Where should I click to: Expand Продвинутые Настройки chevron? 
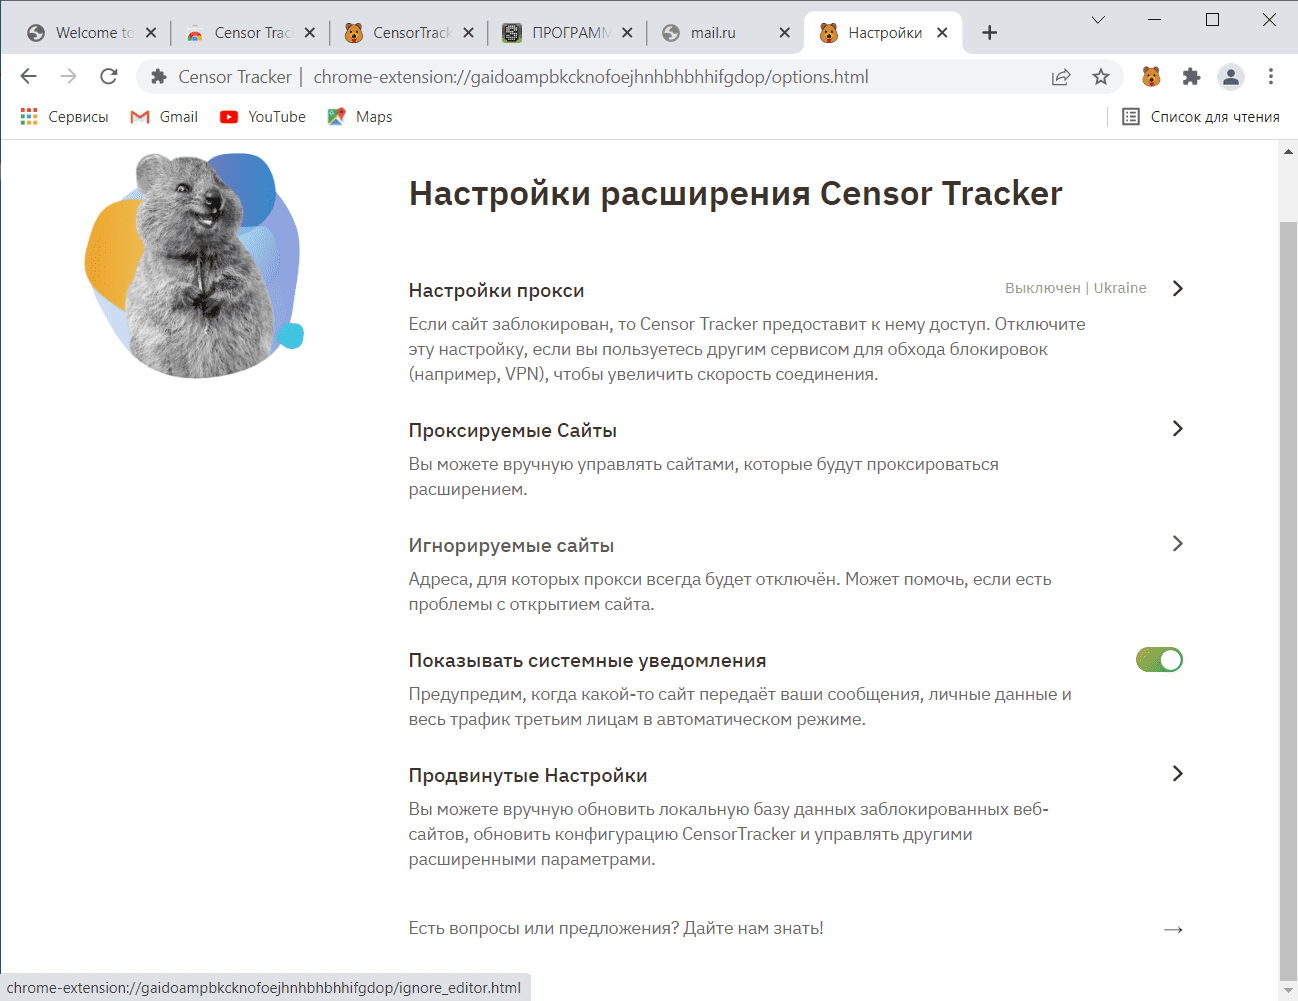click(1177, 773)
